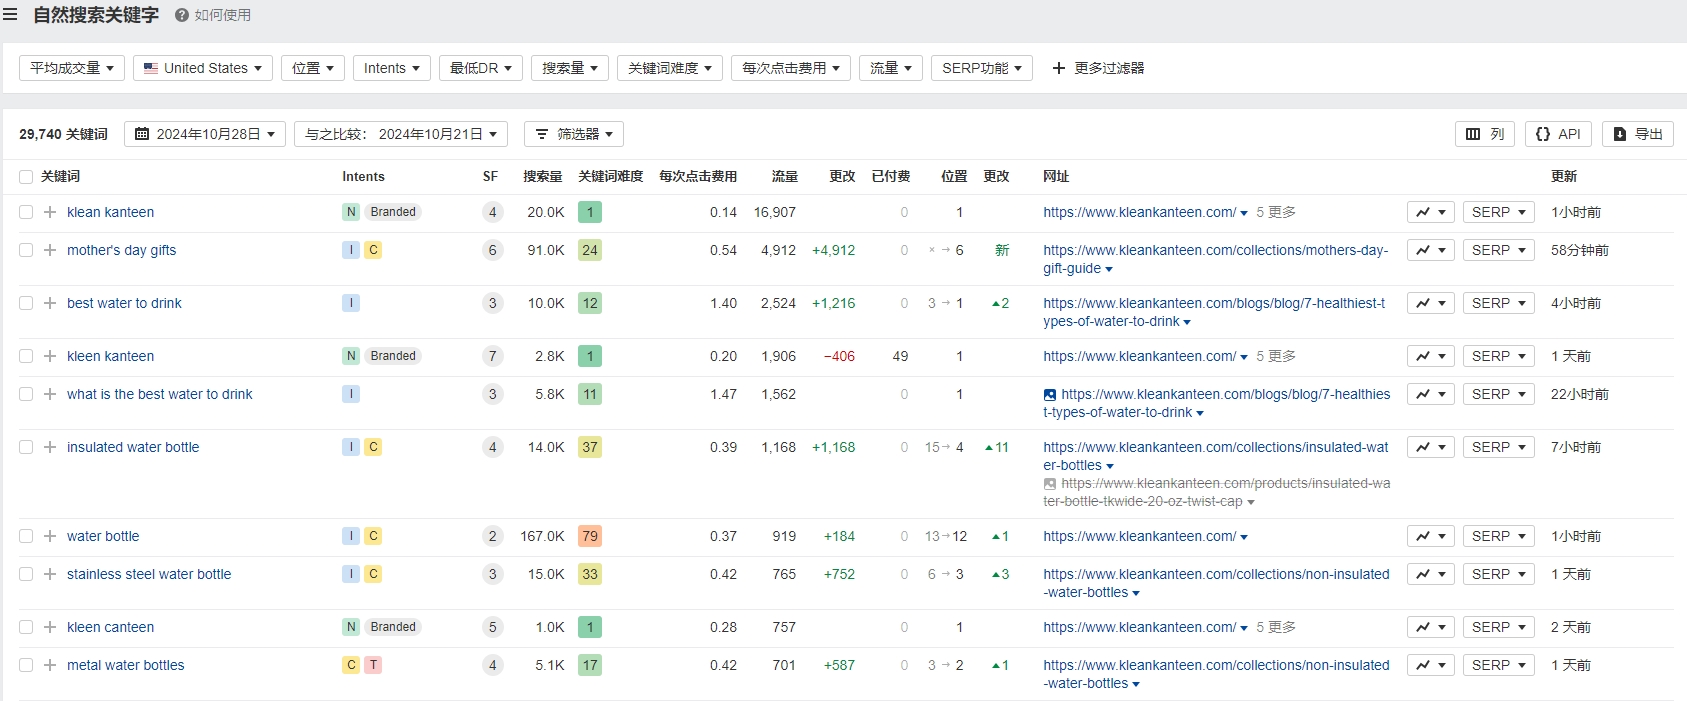Image resolution: width=1687 pixels, height=701 pixels.
Task: Click the SF count 6 for mother's day gifts
Action: [x=492, y=250]
